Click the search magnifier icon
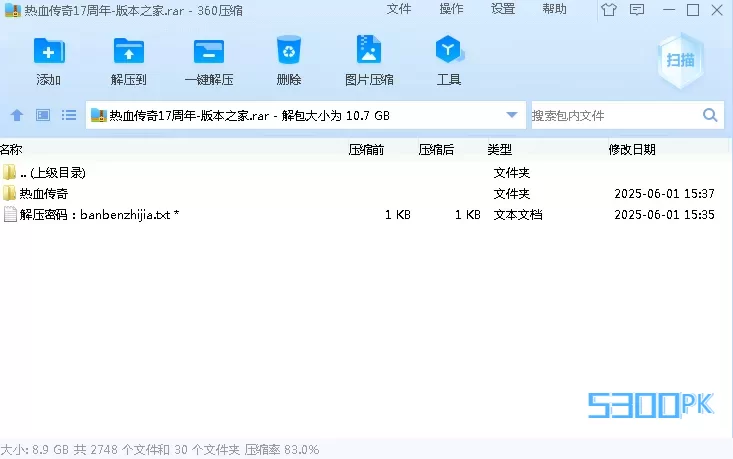Image resolution: width=733 pixels, height=459 pixels. coord(710,115)
